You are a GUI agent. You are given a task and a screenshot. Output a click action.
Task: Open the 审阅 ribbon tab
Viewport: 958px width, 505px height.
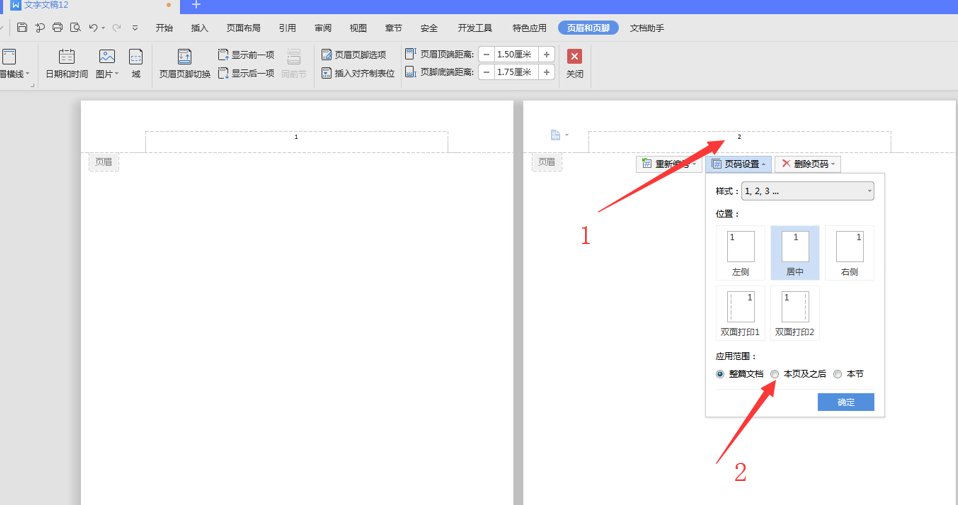click(323, 28)
